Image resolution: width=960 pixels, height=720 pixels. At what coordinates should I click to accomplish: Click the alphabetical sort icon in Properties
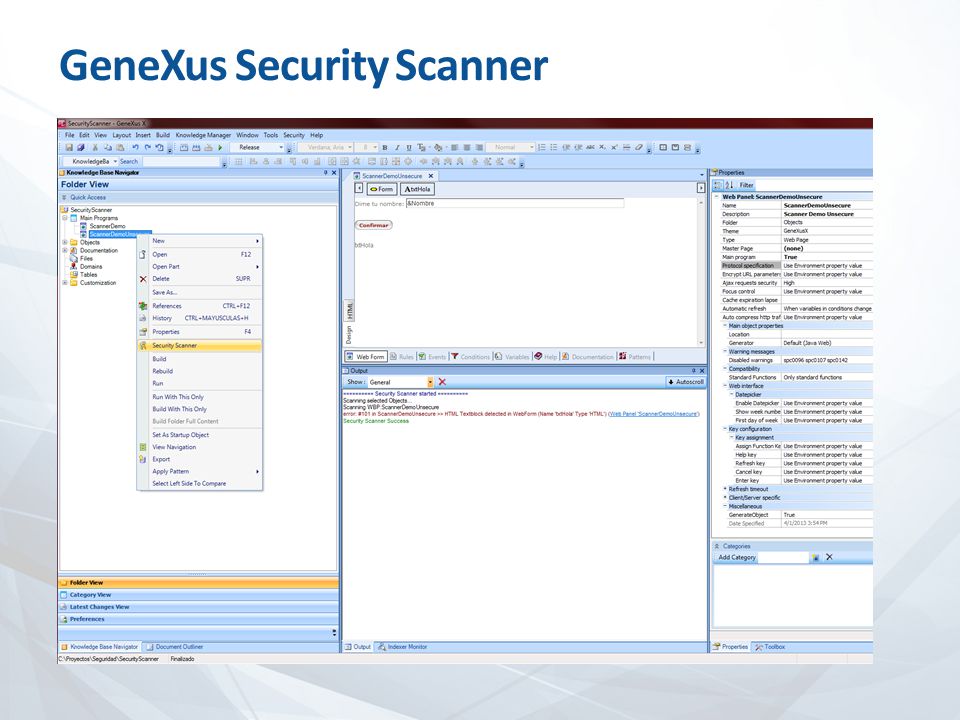(729, 185)
